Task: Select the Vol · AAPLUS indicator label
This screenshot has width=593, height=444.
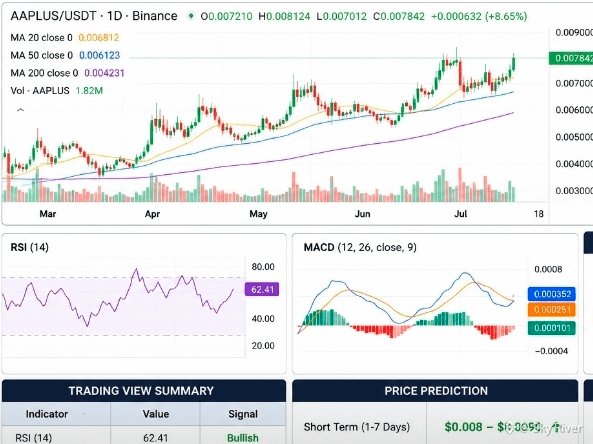Action: pos(40,90)
